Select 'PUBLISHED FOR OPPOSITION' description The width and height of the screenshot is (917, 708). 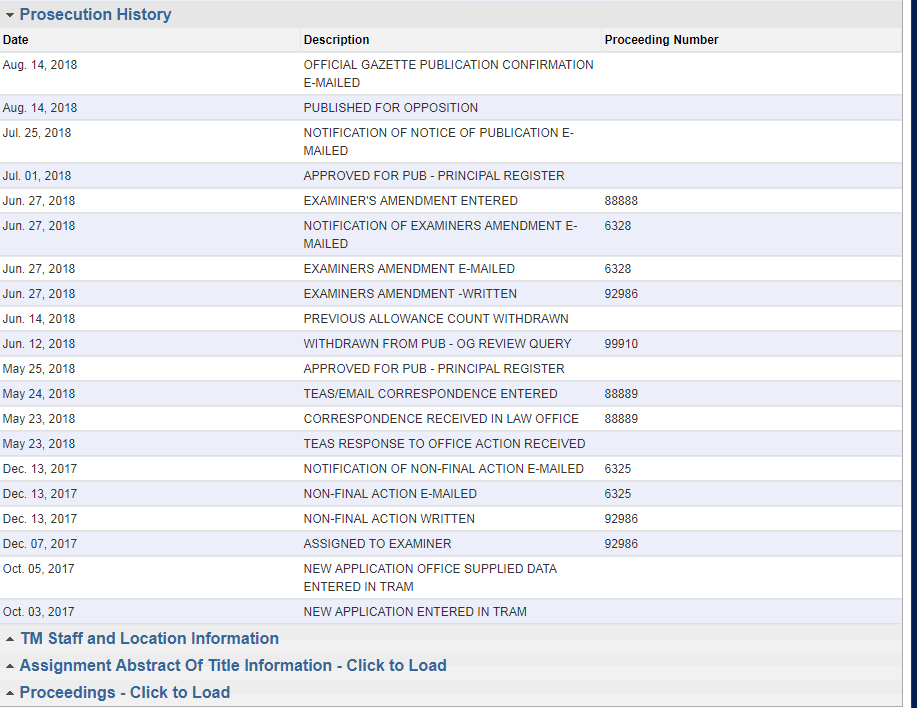click(x=391, y=108)
